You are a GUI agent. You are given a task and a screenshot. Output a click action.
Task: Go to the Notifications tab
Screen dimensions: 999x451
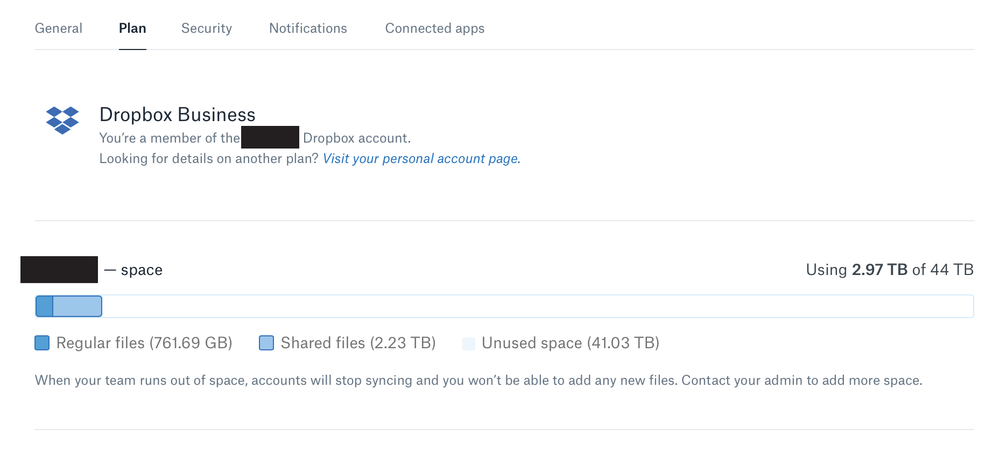coord(308,28)
